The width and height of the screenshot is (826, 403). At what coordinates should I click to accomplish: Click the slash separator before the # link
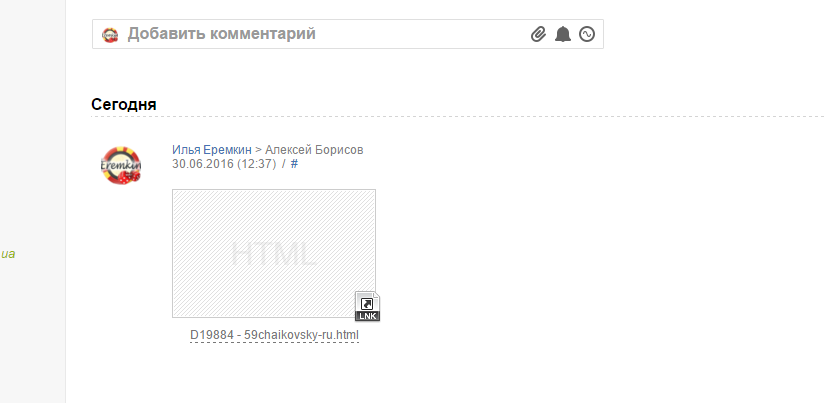click(283, 164)
